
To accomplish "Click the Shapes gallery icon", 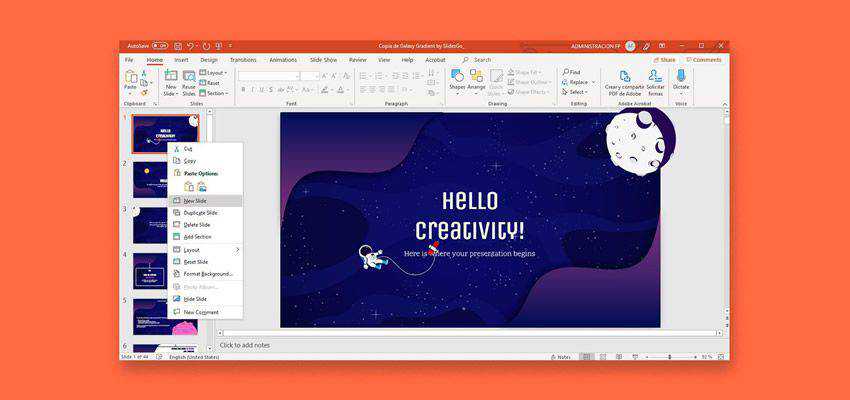I will click(457, 78).
